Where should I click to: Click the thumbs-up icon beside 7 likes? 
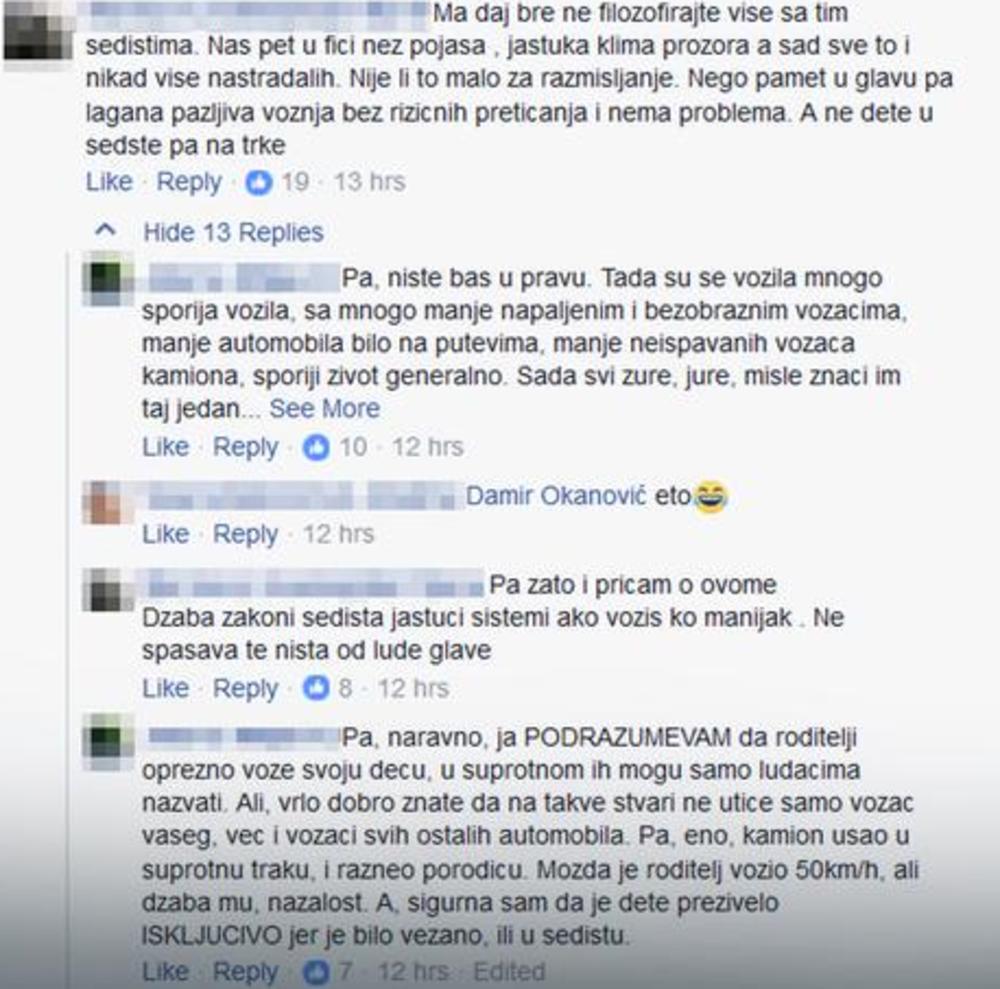point(315,972)
